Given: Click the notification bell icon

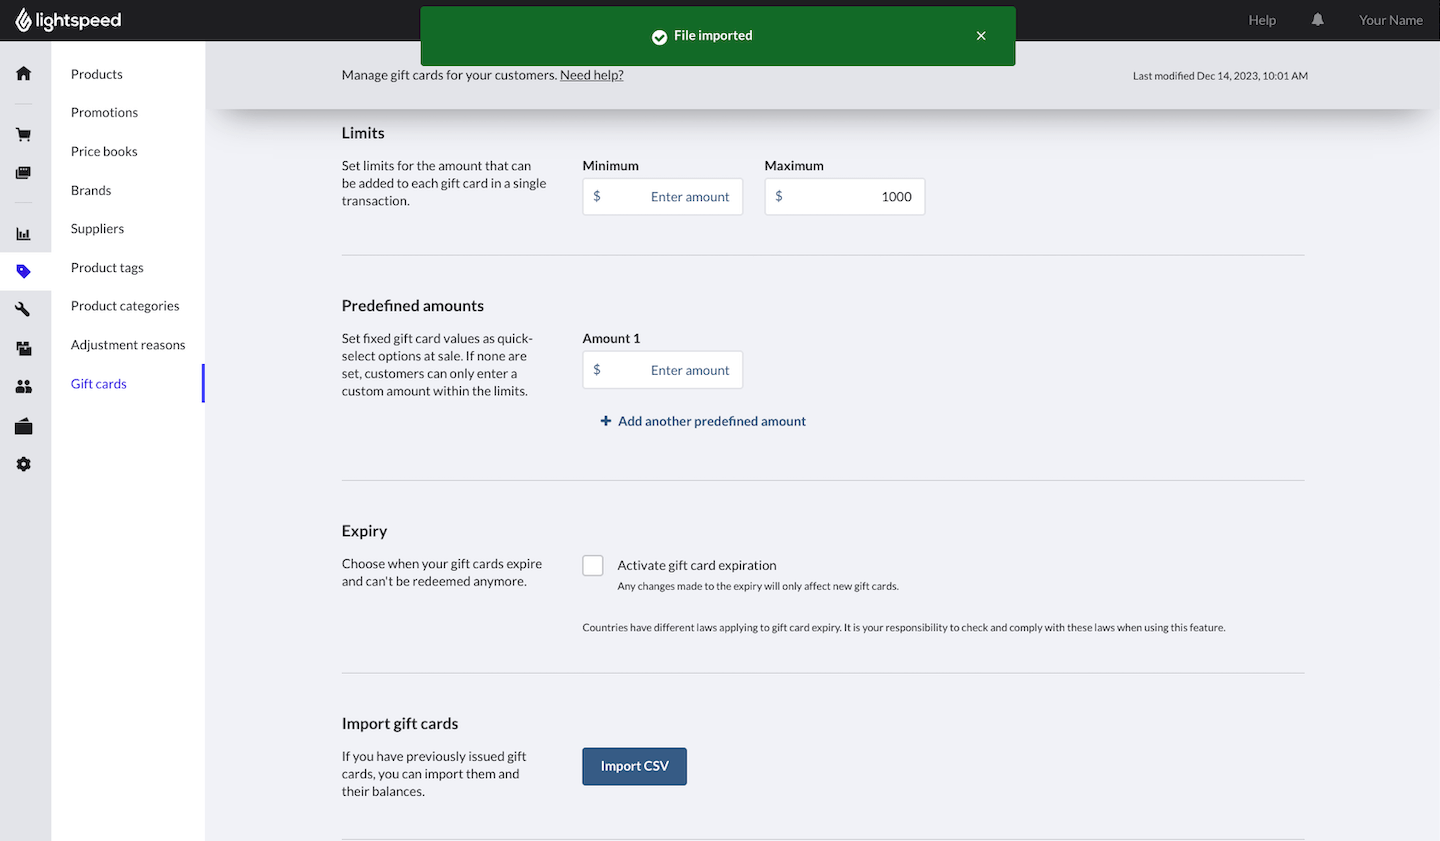Looking at the screenshot, I should click(1317, 20).
